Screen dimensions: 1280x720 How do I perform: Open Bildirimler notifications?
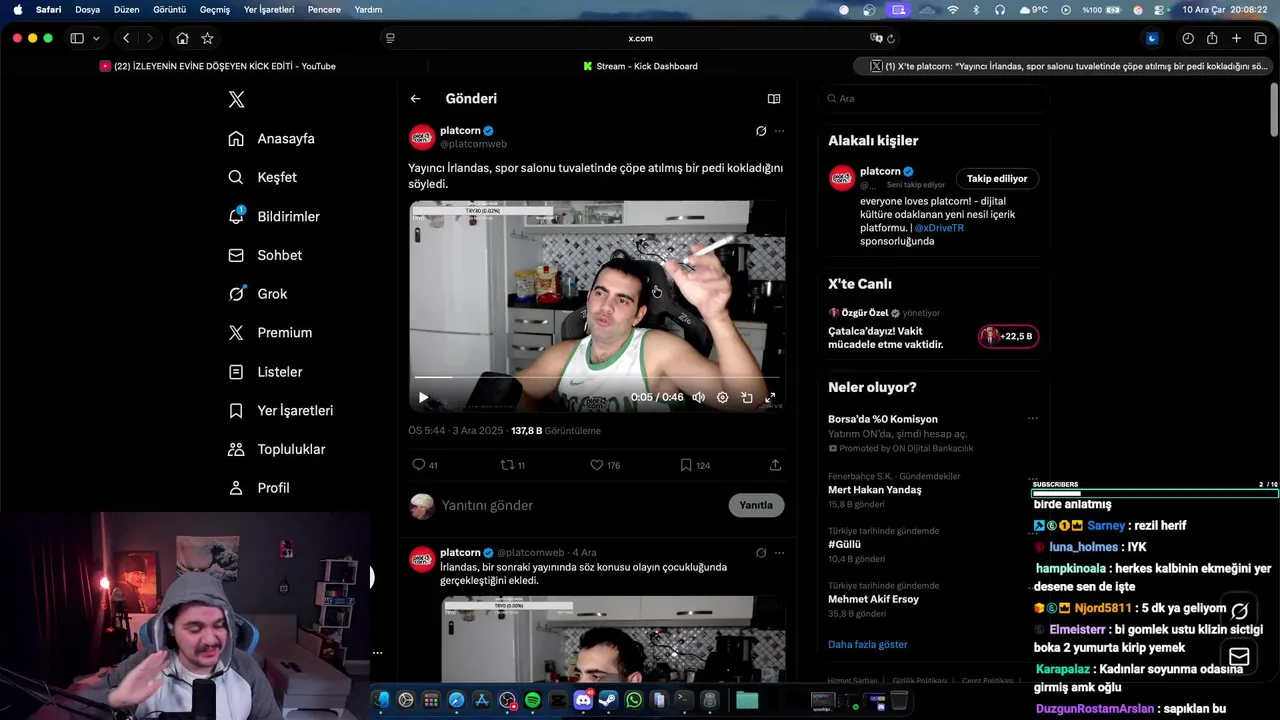[274, 216]
